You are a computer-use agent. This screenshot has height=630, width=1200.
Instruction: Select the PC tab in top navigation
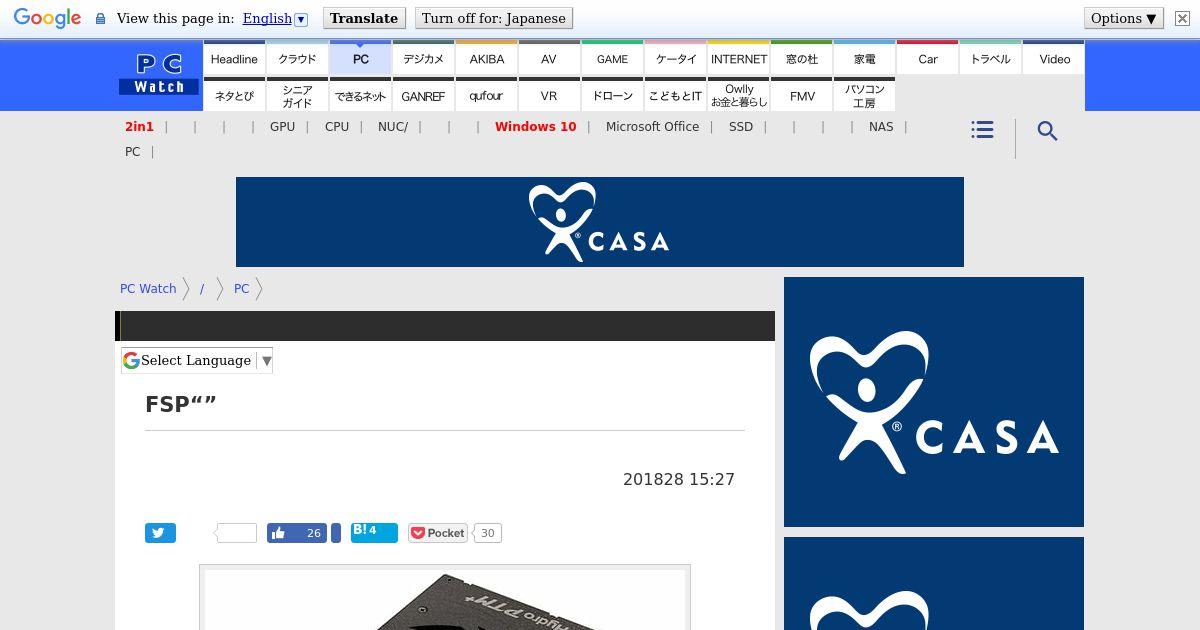pyautogui.click(x=360, y=58)
